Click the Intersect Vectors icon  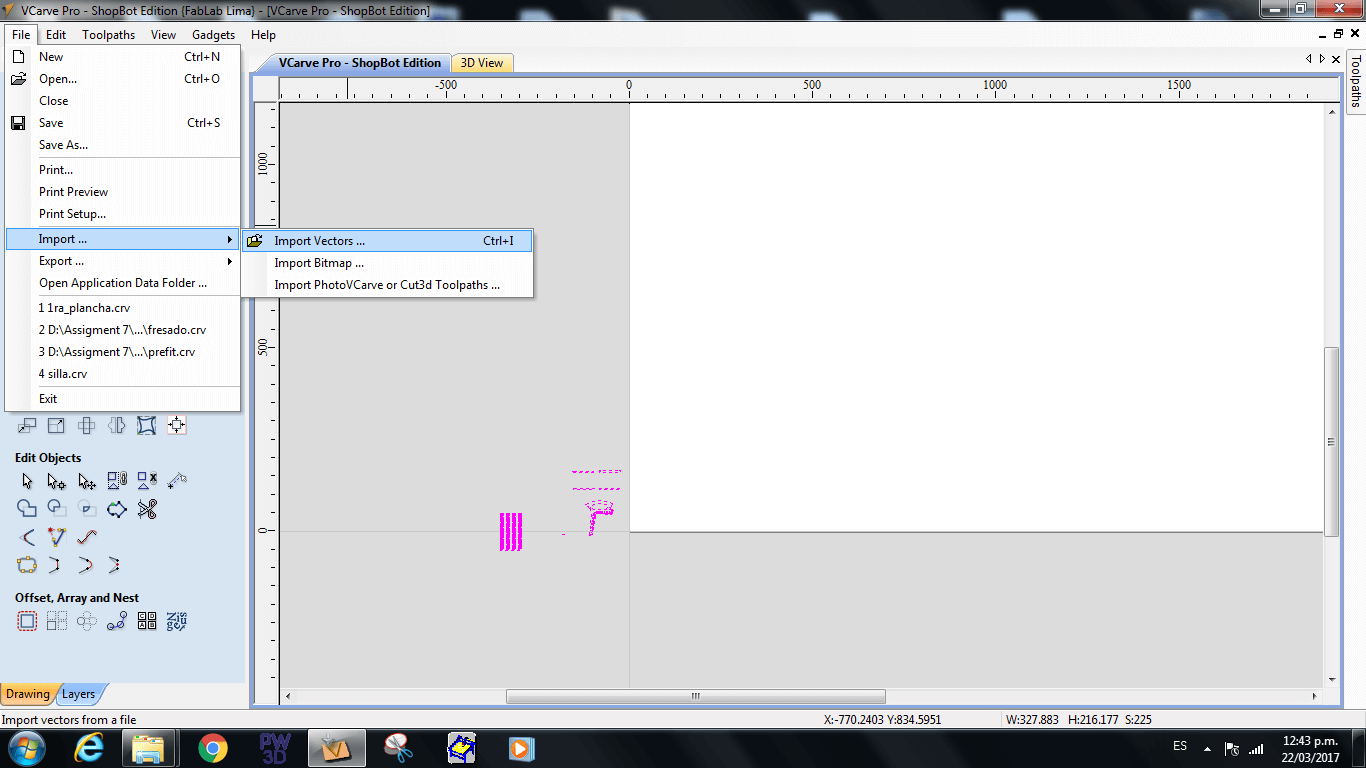click(87, 509)
